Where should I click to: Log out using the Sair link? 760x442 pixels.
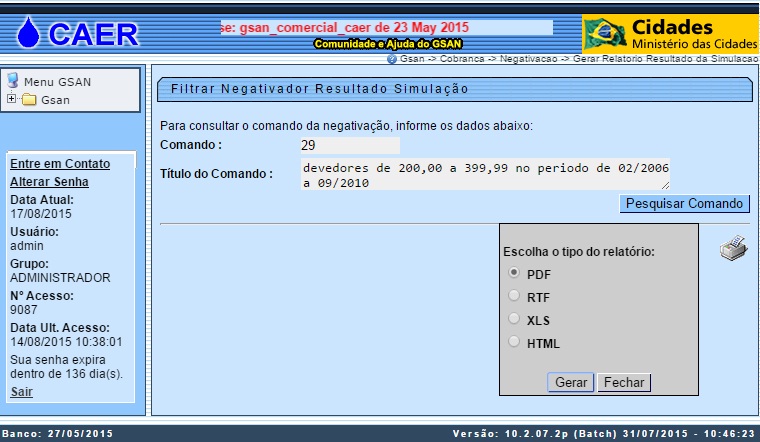[21, 392]
